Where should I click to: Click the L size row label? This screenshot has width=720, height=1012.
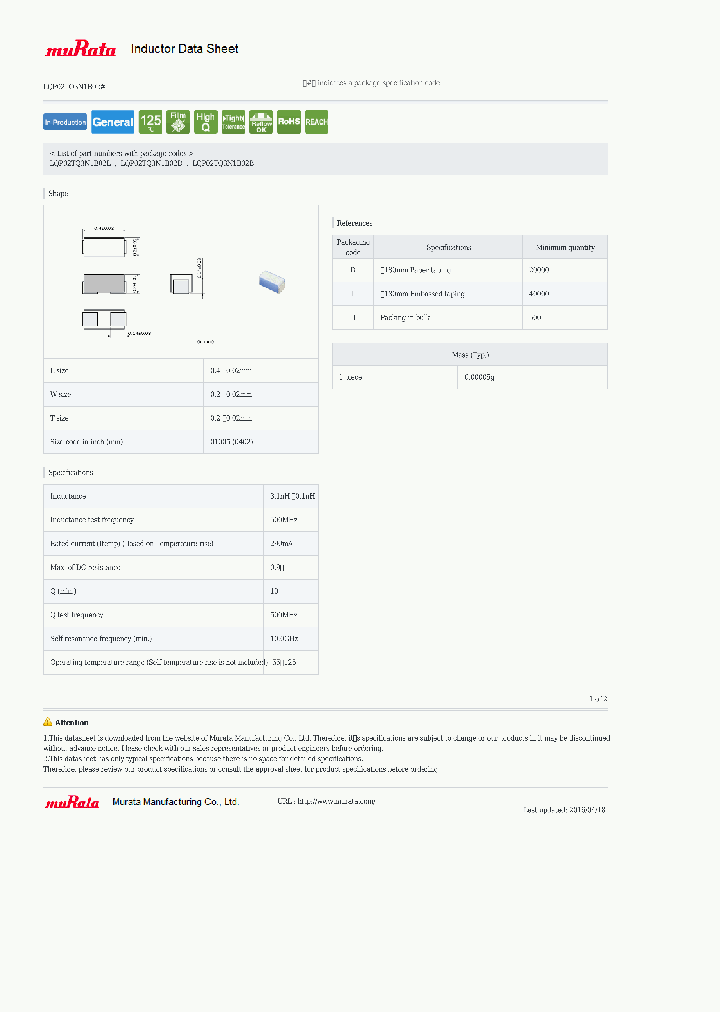coord(59,370)
